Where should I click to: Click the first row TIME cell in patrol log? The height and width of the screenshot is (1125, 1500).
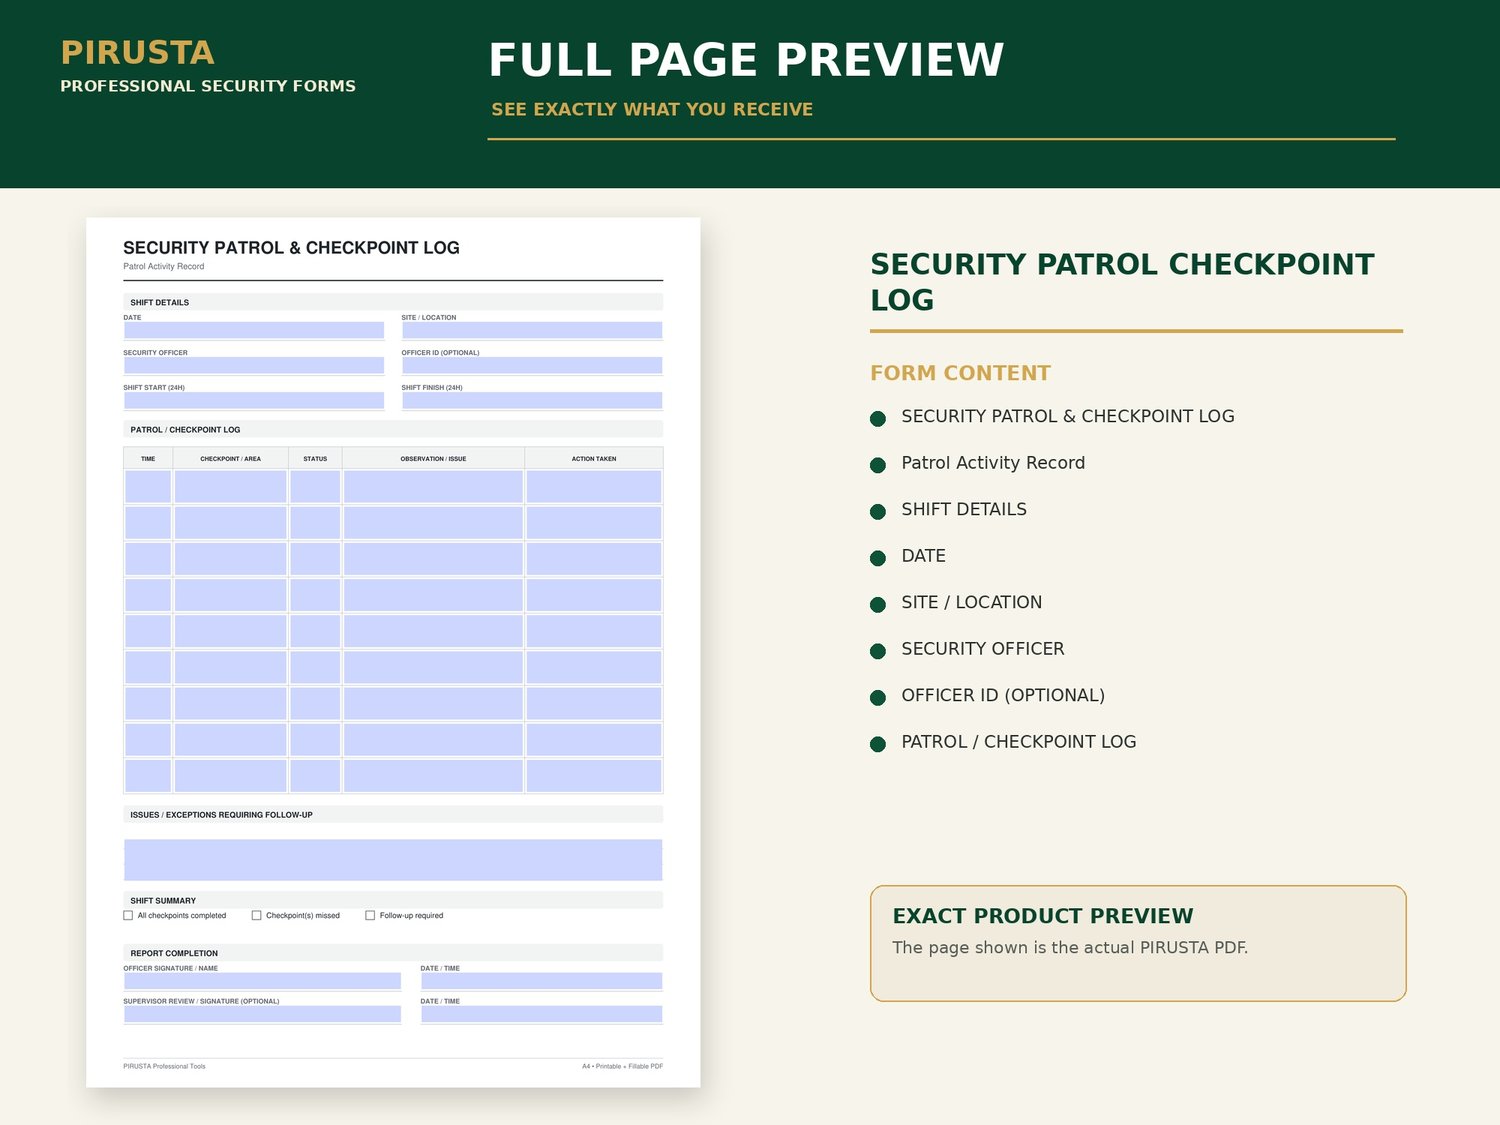click(x=148, y=487)
